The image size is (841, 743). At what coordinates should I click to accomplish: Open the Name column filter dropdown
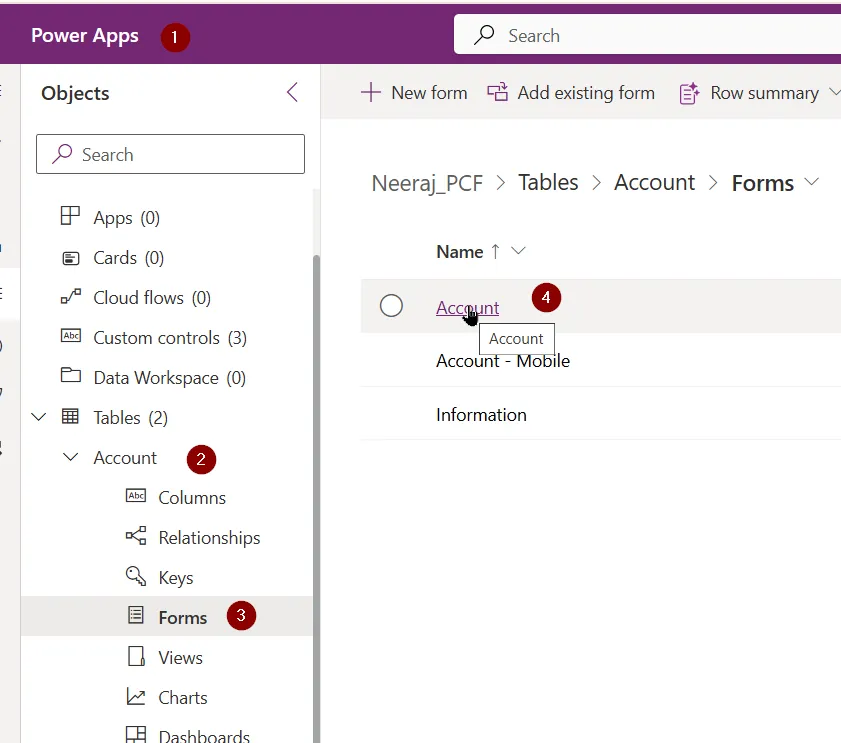tap(518, 251)
